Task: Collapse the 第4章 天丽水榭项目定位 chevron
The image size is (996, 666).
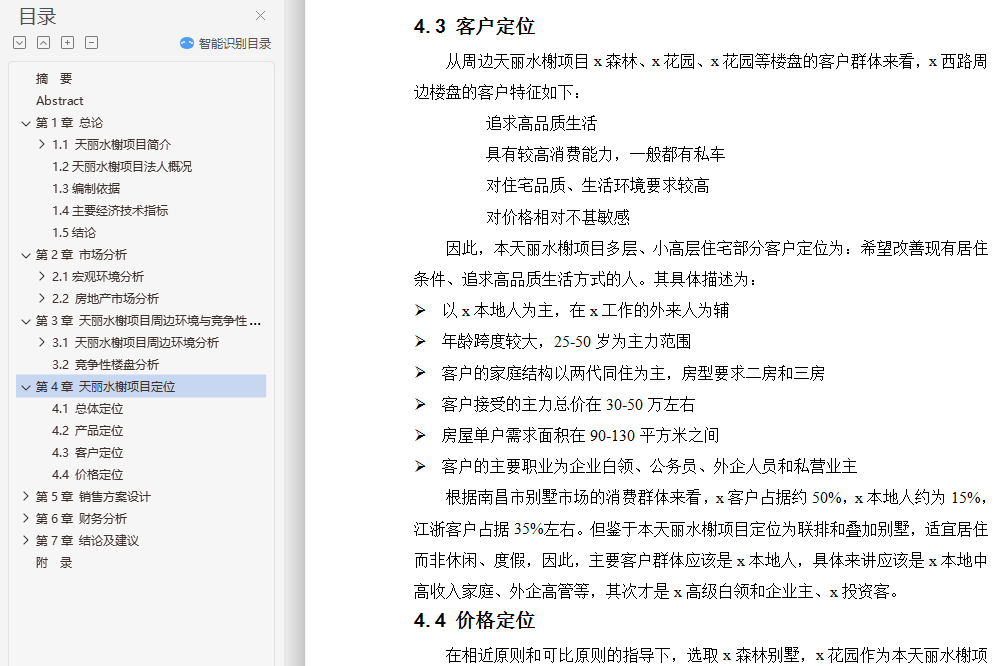Action: [25, 387]
